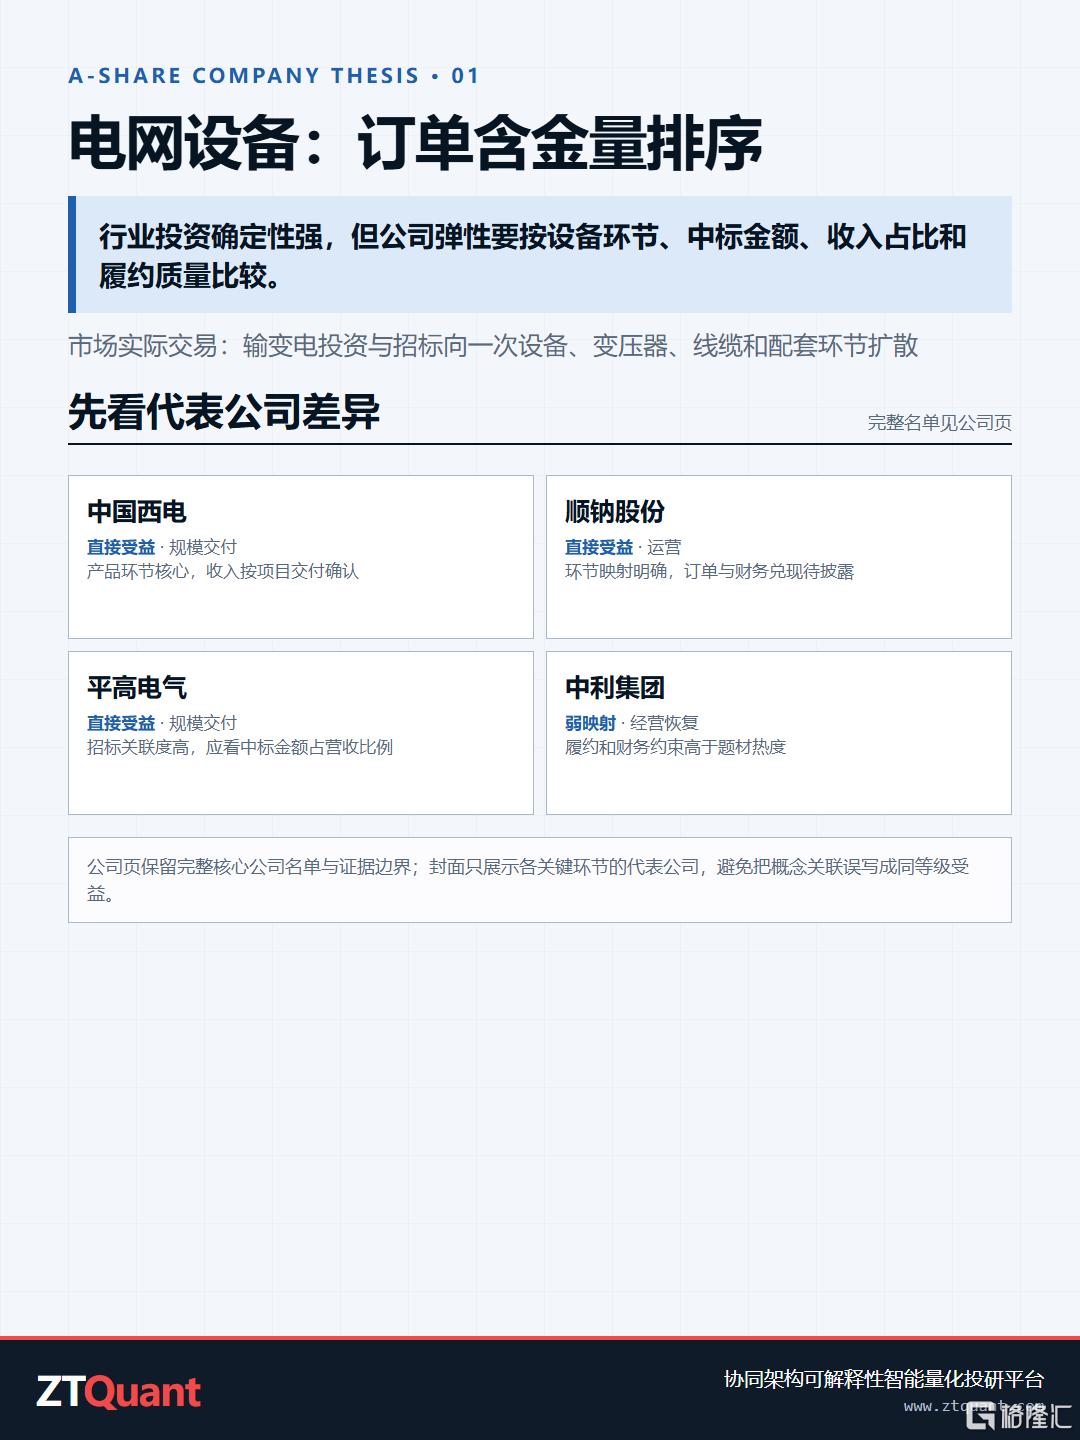Click the 'A-SHARE COMPANY THESIS • 01' header text
The height and width of the screenshot is (1440, 1080).
point(274,76)
